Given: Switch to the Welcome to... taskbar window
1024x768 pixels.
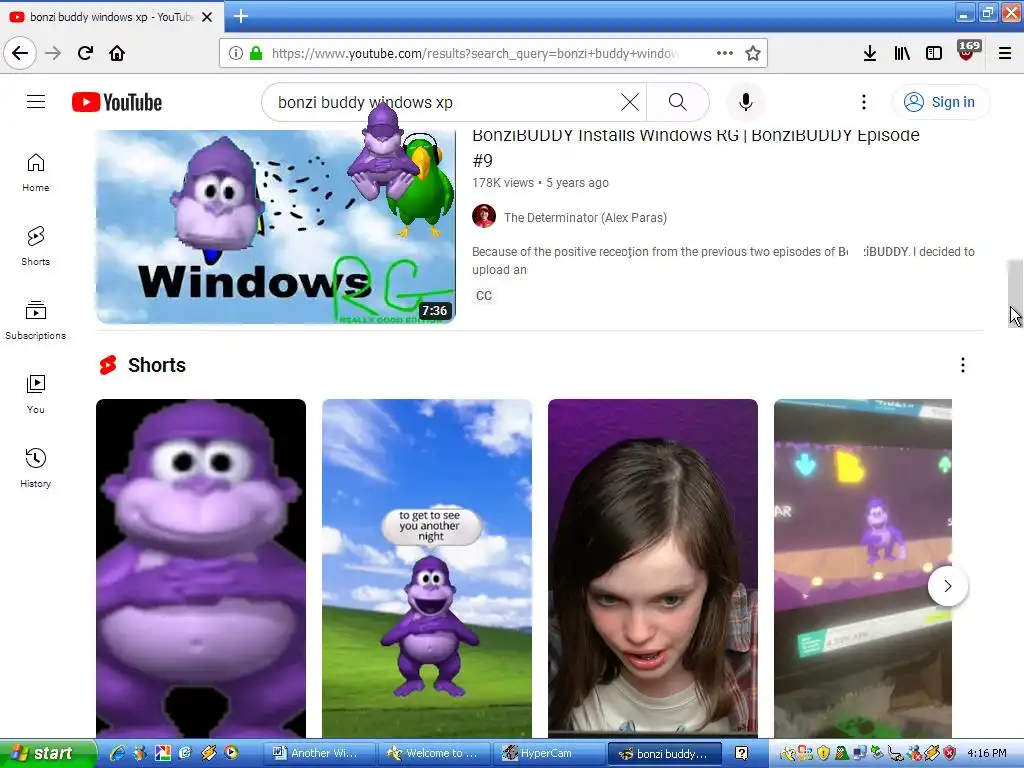Looking at the screenshot, I should point(434,753).
